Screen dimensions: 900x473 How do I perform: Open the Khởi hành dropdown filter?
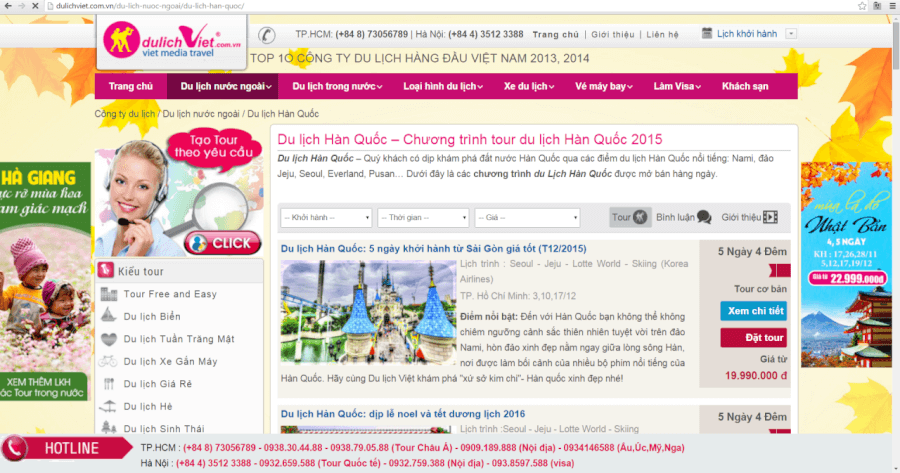(x=326, y=217)
